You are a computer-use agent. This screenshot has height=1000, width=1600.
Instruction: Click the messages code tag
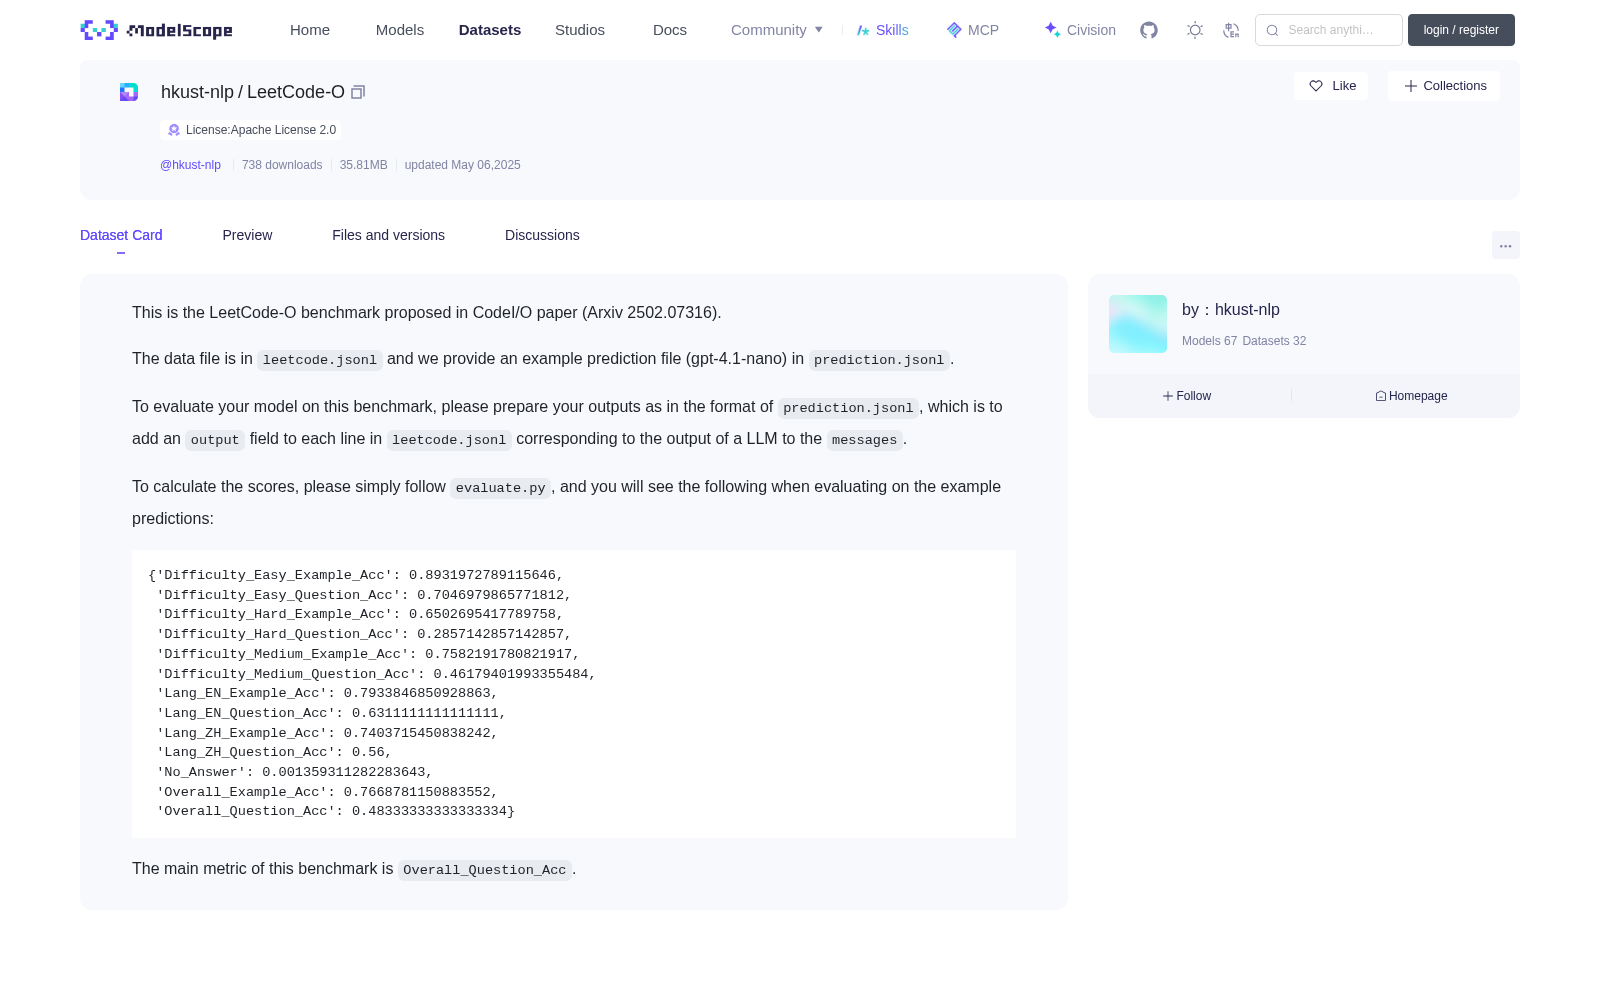click(x=864, y=440)
